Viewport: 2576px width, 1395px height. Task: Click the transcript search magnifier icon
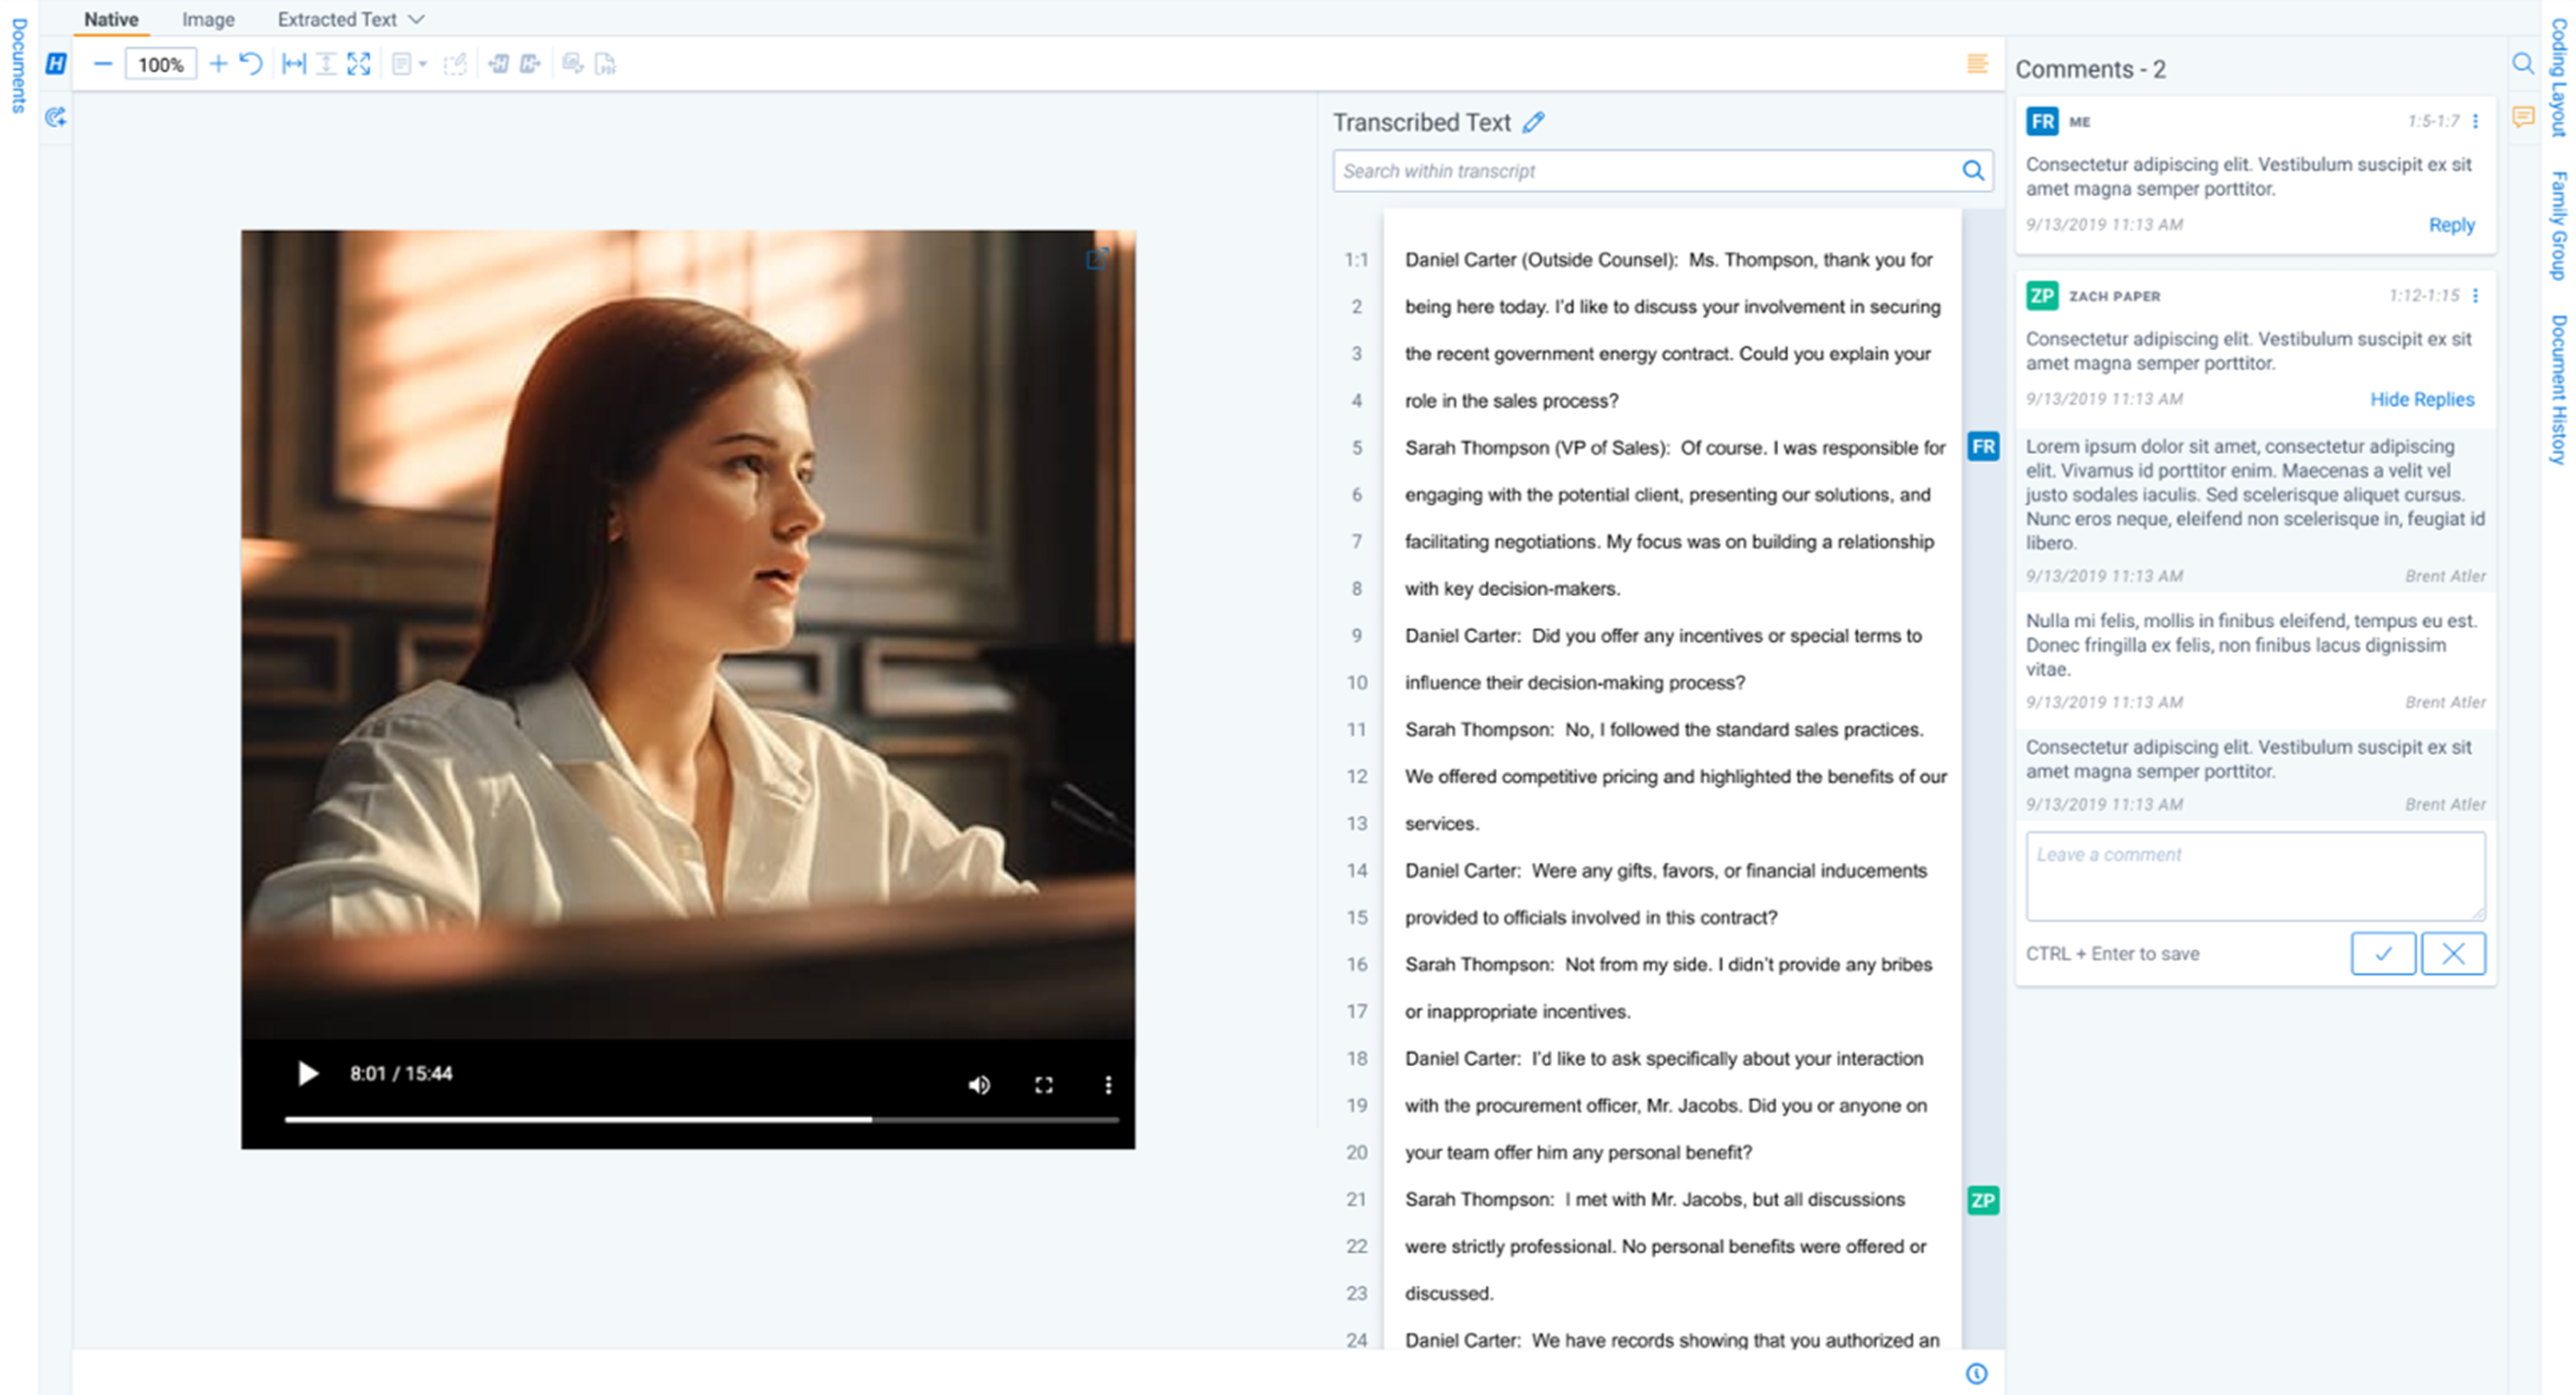point(1972,171)
